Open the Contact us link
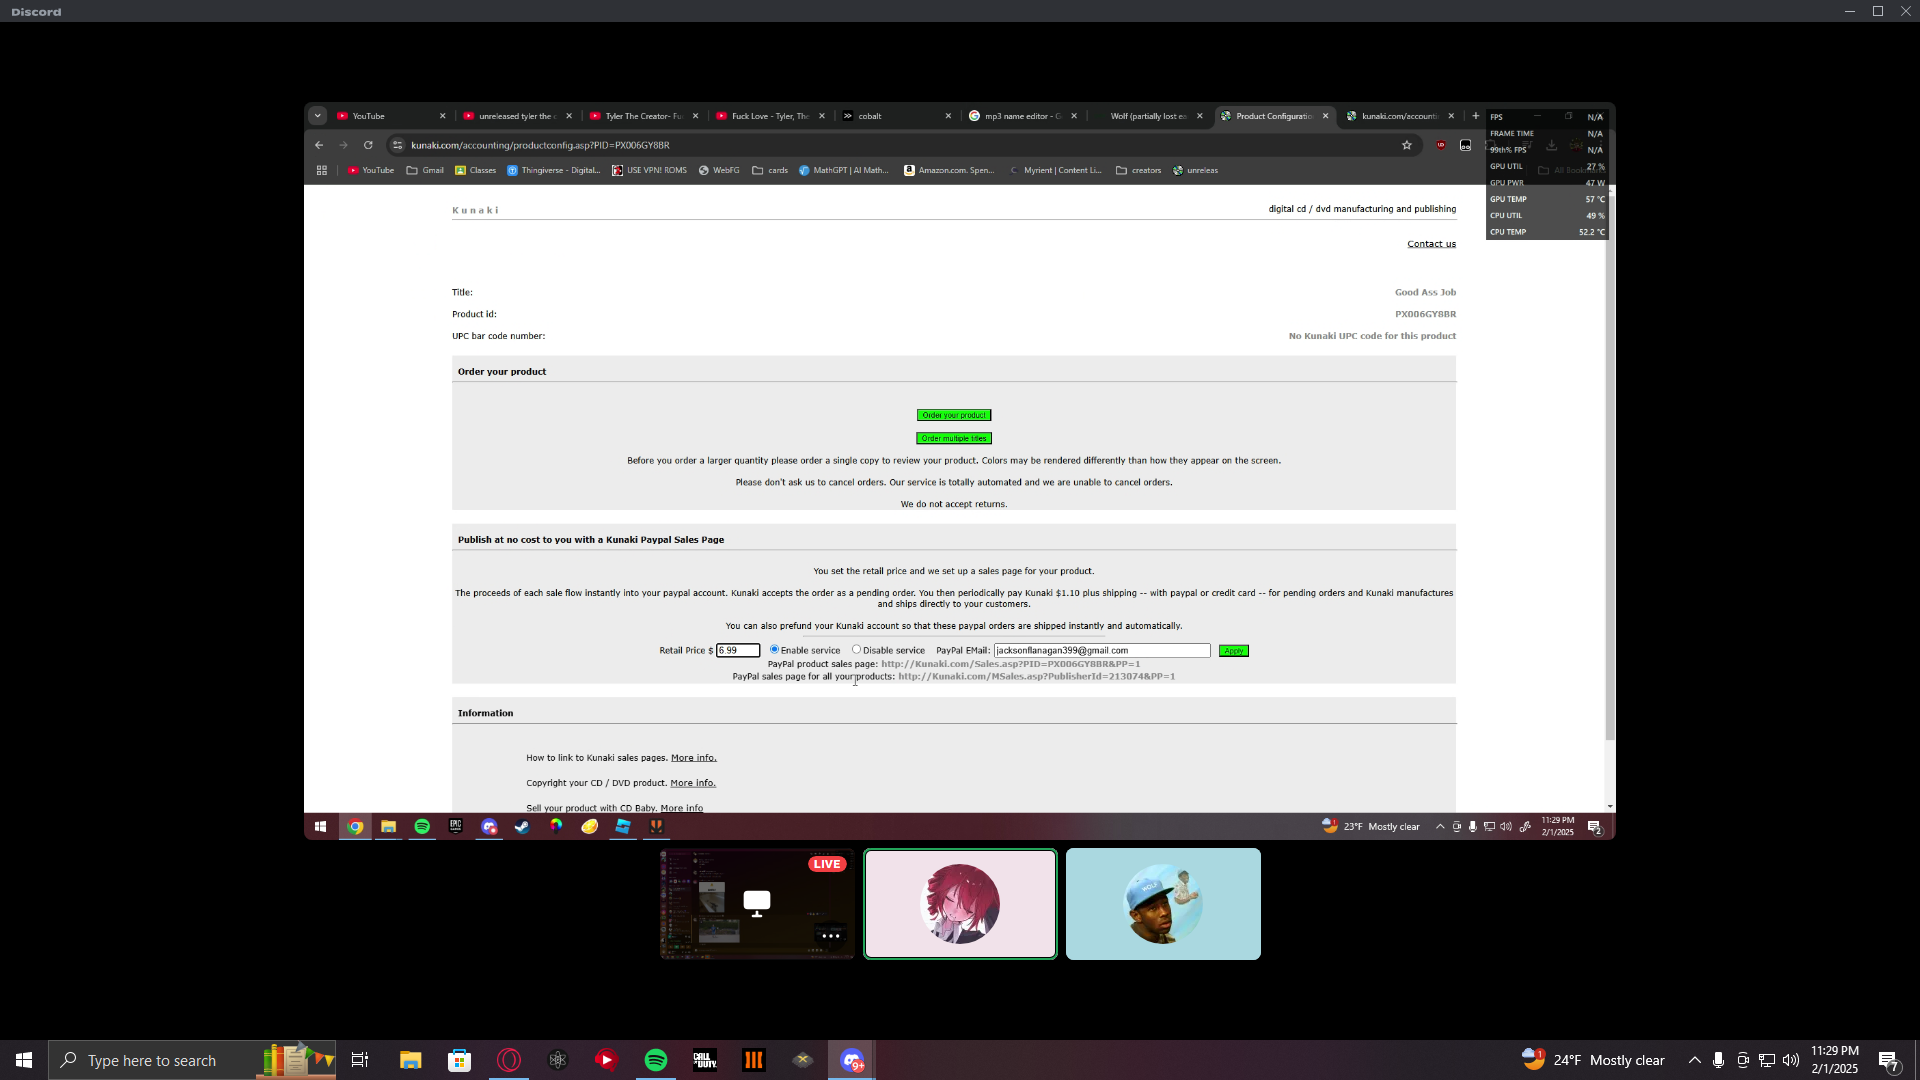The height and width of the screenshot is (1080, 1920). click(1431, 244)
